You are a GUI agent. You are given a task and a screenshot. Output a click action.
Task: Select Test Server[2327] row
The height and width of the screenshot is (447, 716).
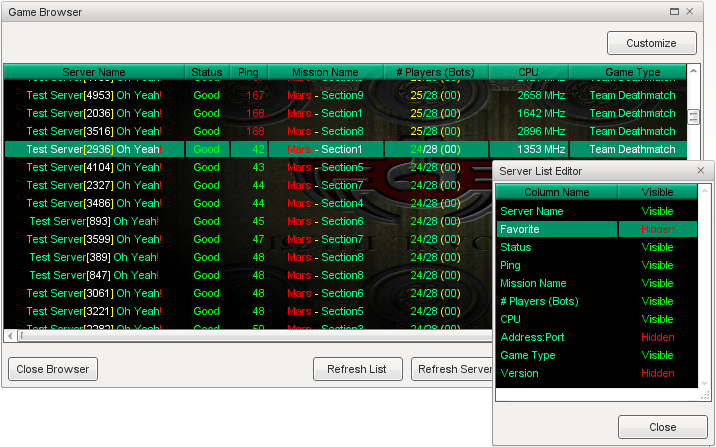point(249,185)
